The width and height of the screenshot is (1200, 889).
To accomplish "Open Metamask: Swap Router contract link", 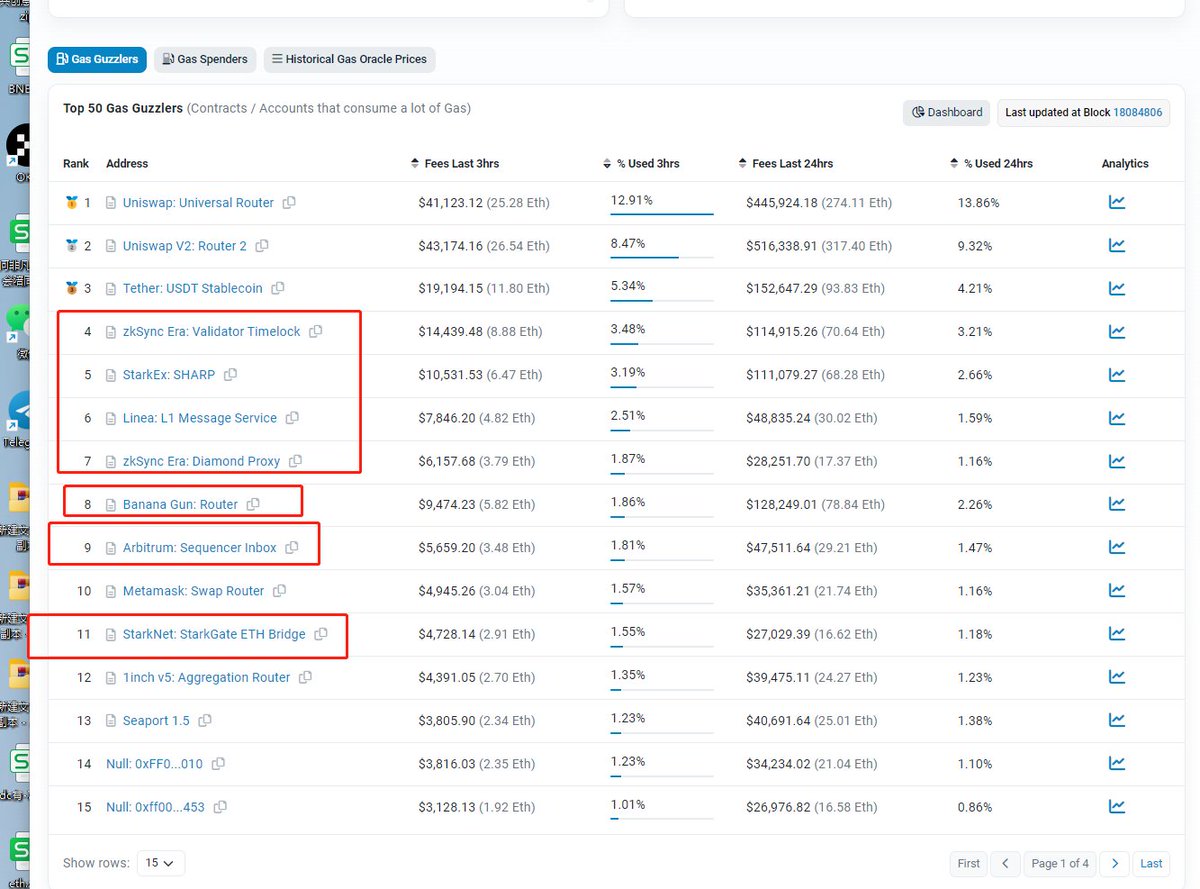I will (x=194, y=591).
